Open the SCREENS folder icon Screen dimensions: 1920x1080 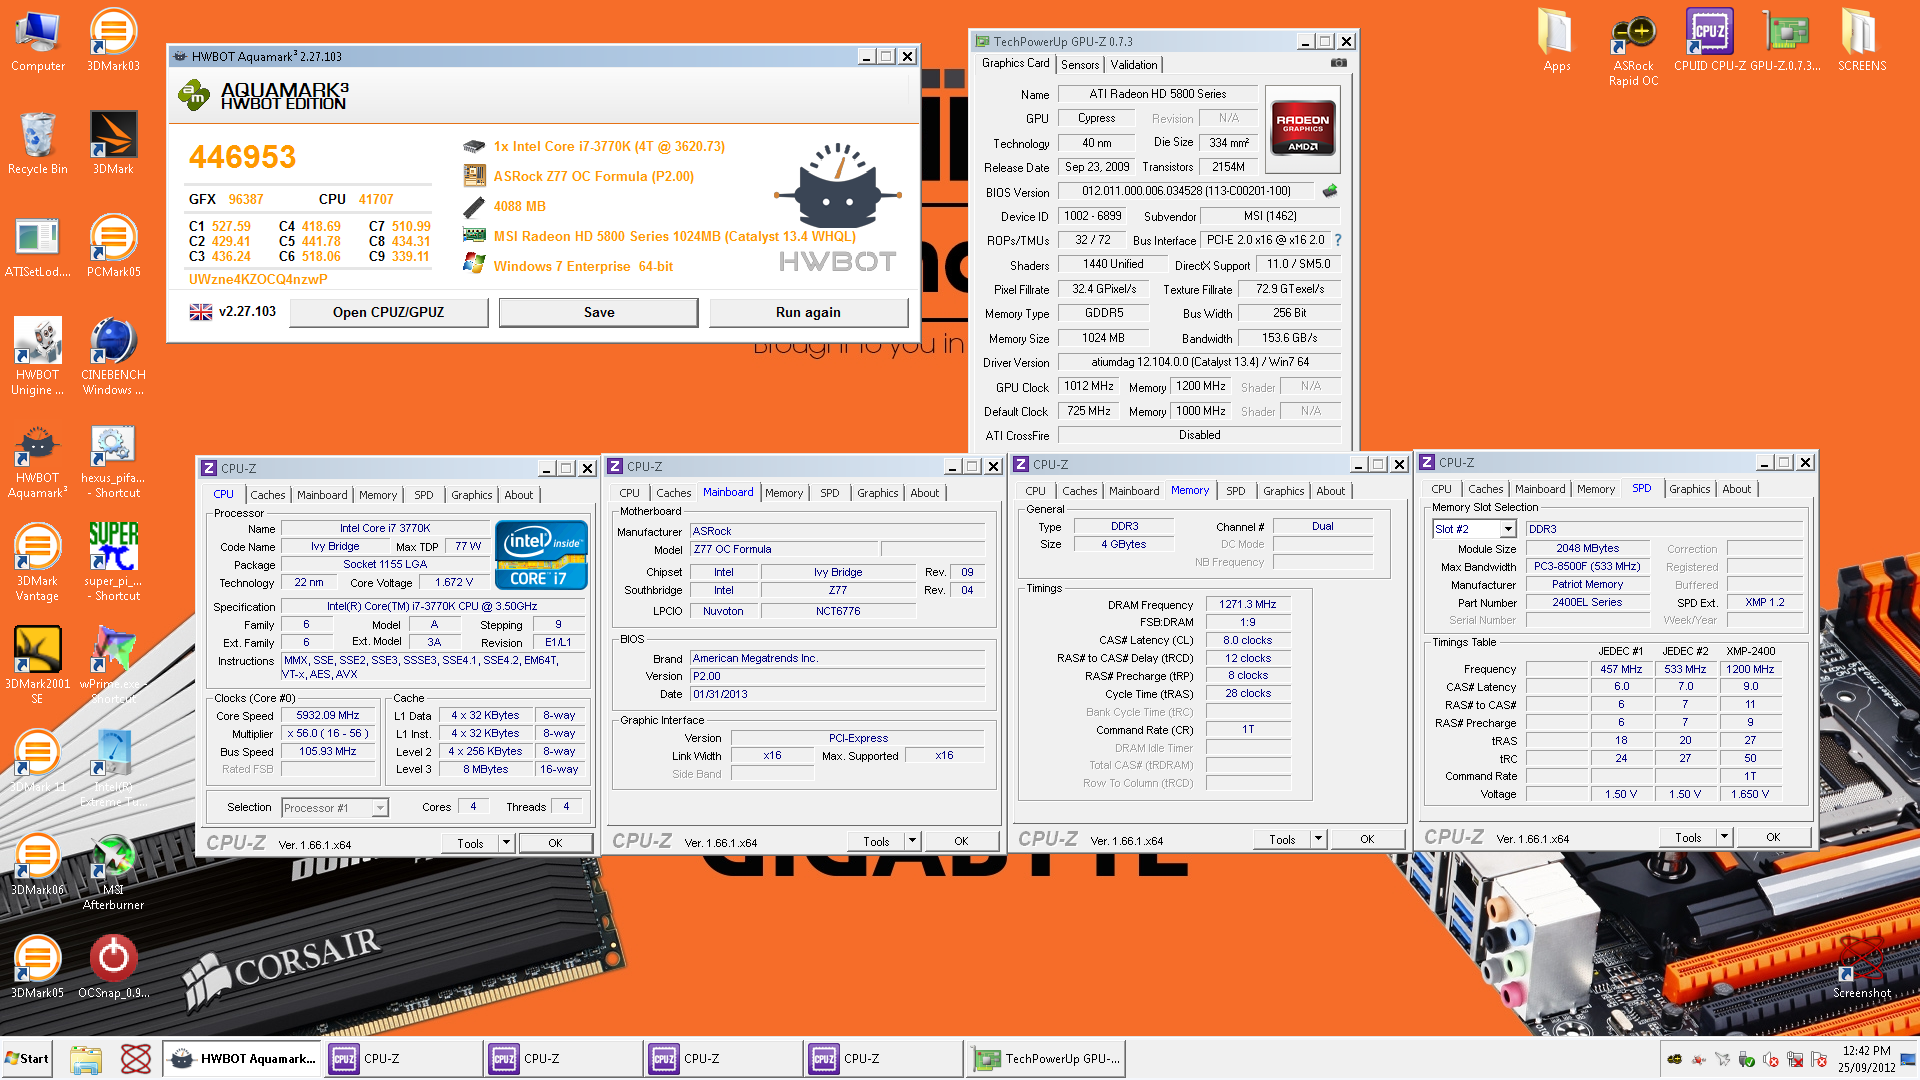point(1861,42)
